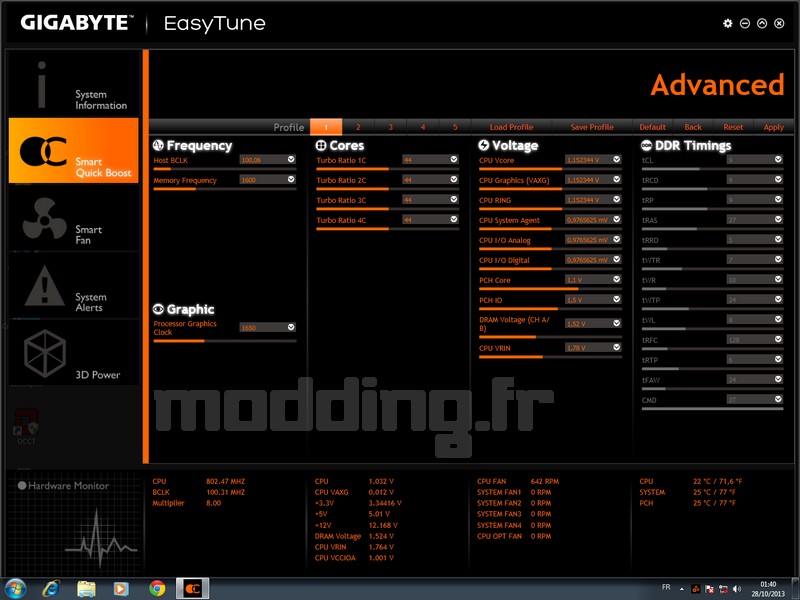Launch Google Chrome from taskbar
Screen dimensions: 800x600
[x=157, y=589]
